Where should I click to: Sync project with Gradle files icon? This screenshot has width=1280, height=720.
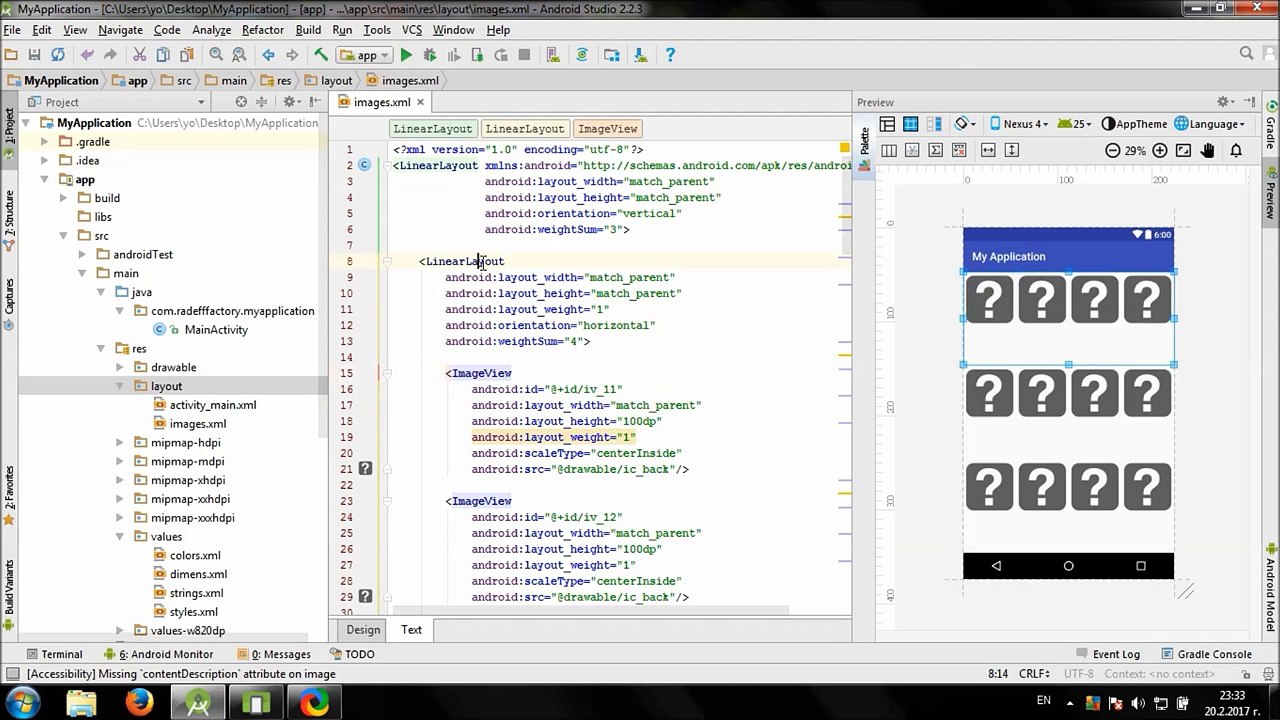point(582,55)
